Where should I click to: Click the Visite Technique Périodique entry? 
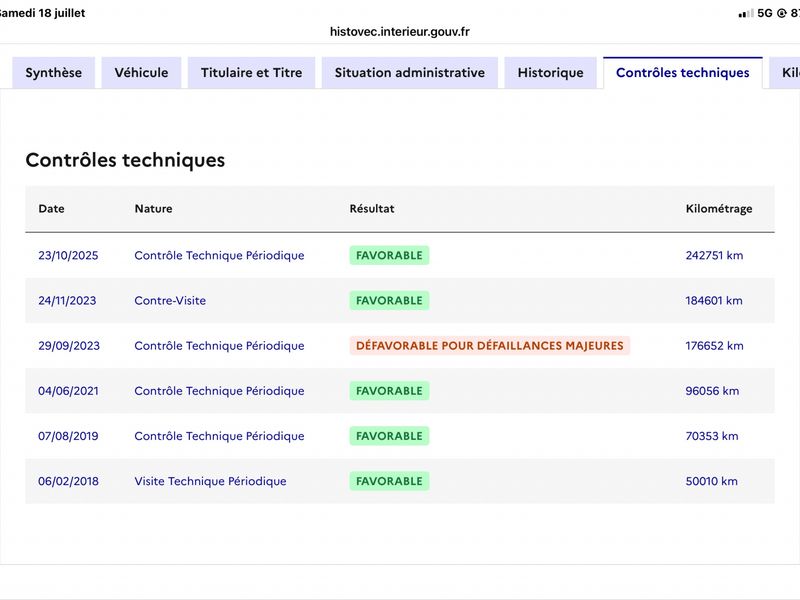[211, 481]
